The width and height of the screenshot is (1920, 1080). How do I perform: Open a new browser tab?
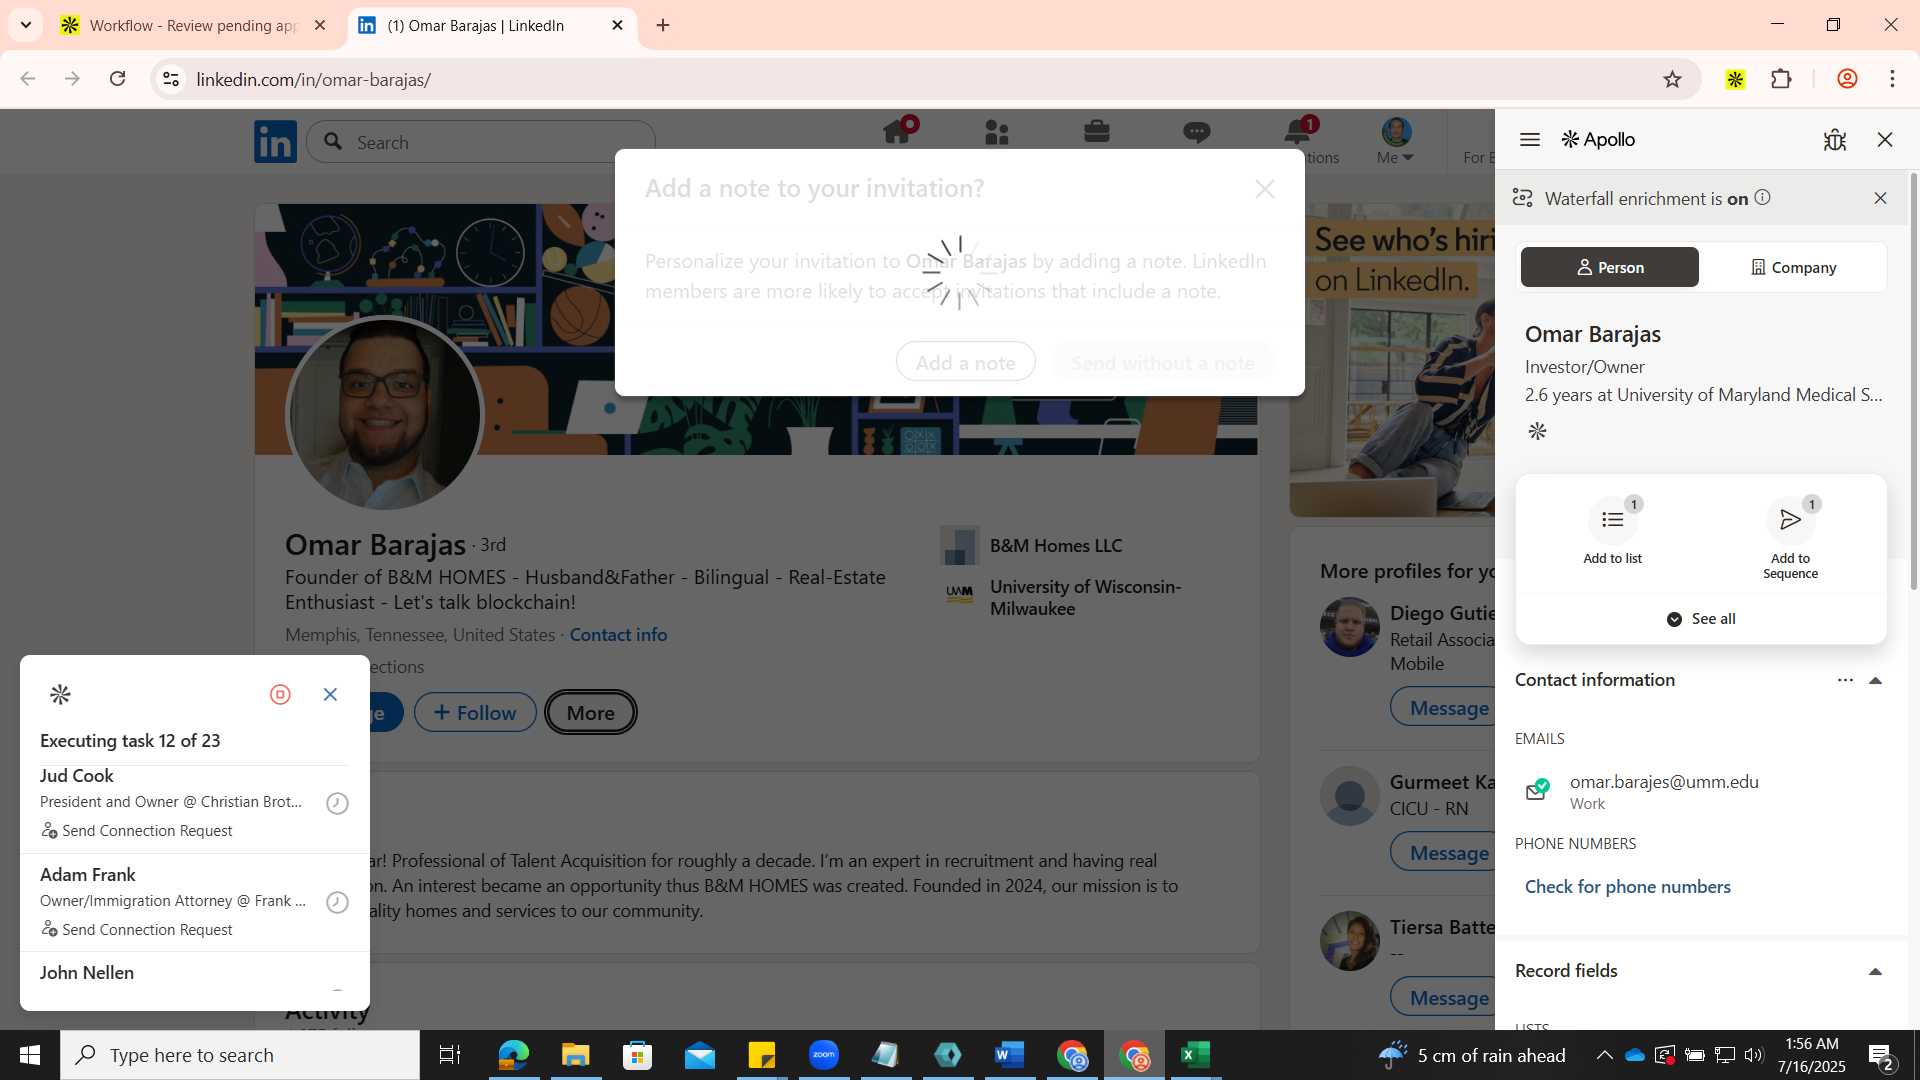(x=663, y=25)
